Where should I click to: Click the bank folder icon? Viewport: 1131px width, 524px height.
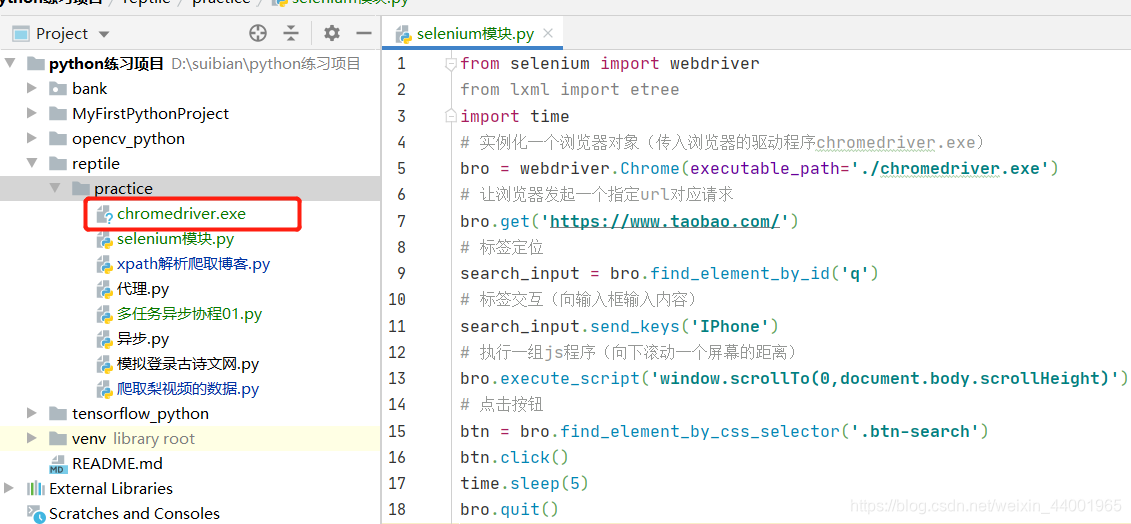point(58,89)
